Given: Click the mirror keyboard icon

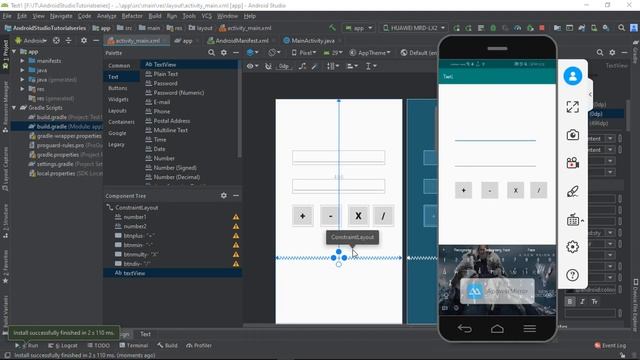Looking at the screenshot, I should (573, 220).
